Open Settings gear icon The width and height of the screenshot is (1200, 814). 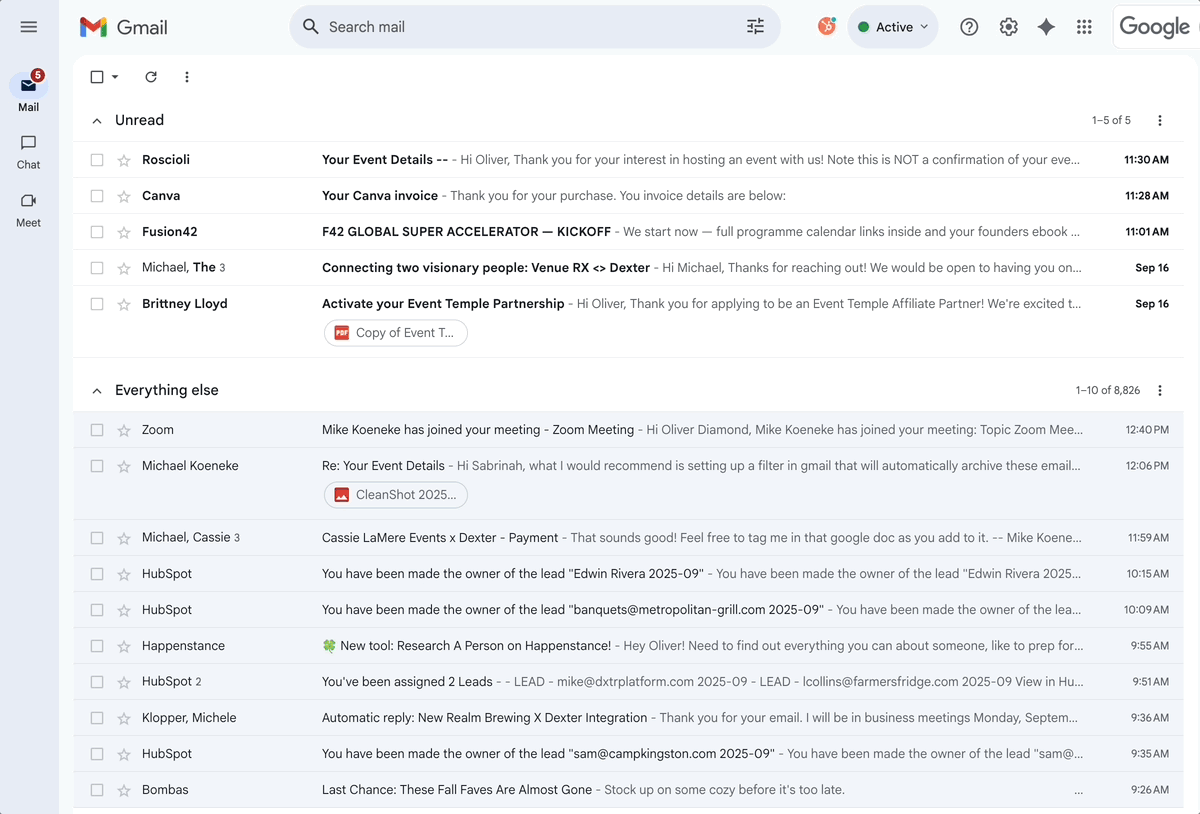[x=1008, y=27]
